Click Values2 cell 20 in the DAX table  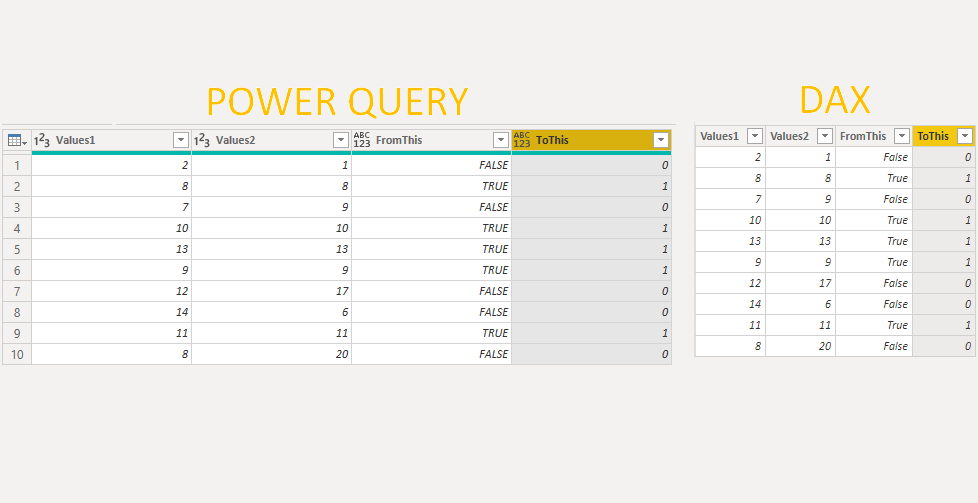800,346
